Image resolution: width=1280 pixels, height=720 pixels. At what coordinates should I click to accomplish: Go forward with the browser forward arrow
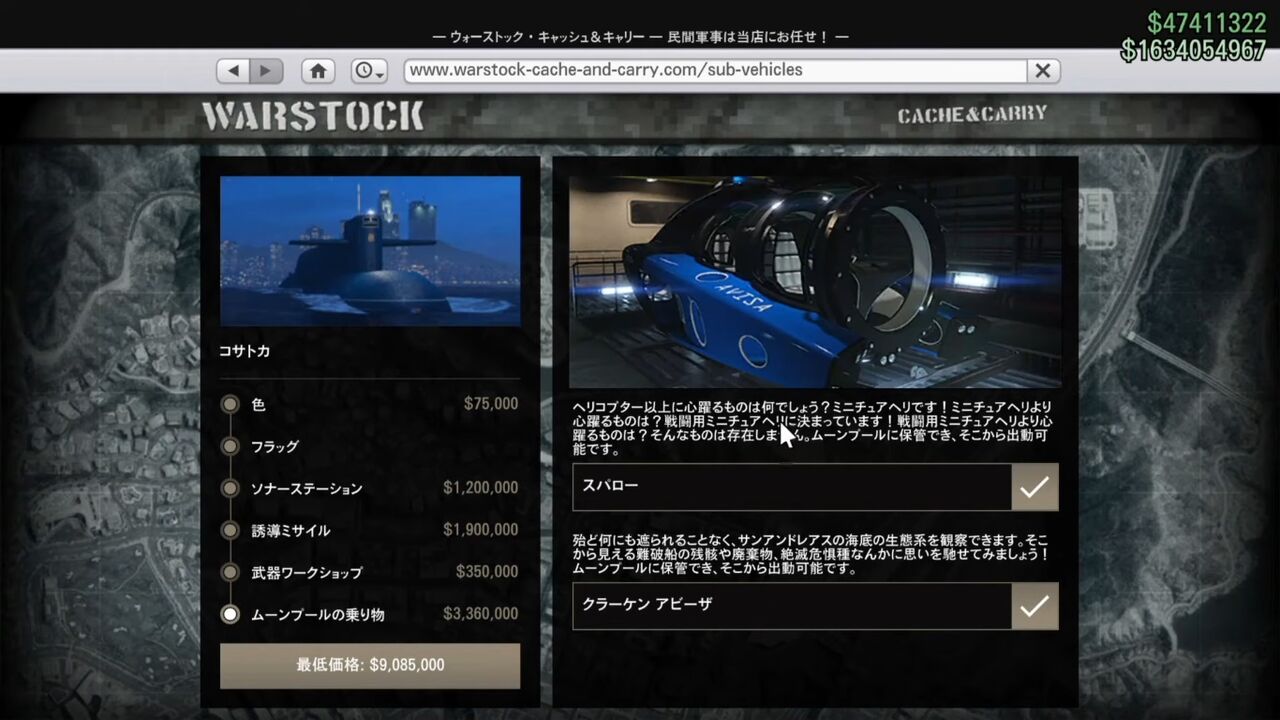click(266, 71)
